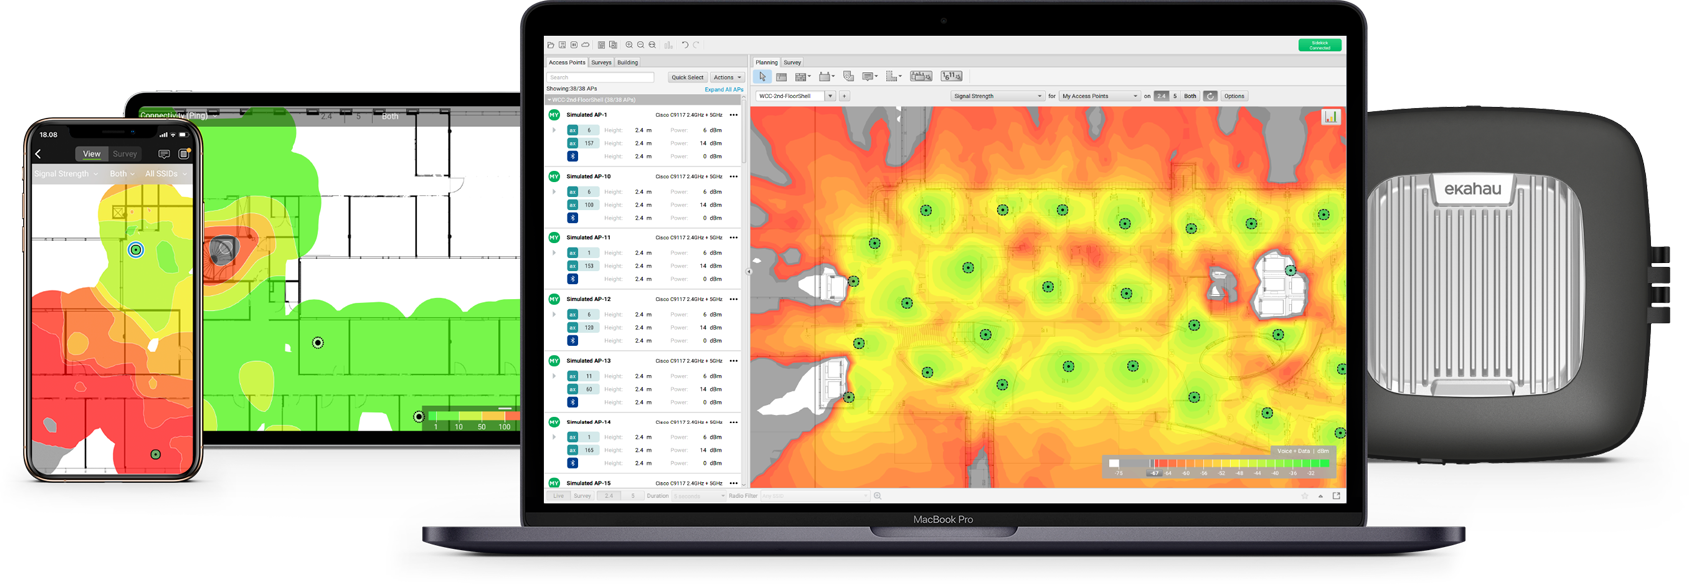Click the Expand All APs link
The width and height of the screenshot is (1689, 584).
[723, 89]
